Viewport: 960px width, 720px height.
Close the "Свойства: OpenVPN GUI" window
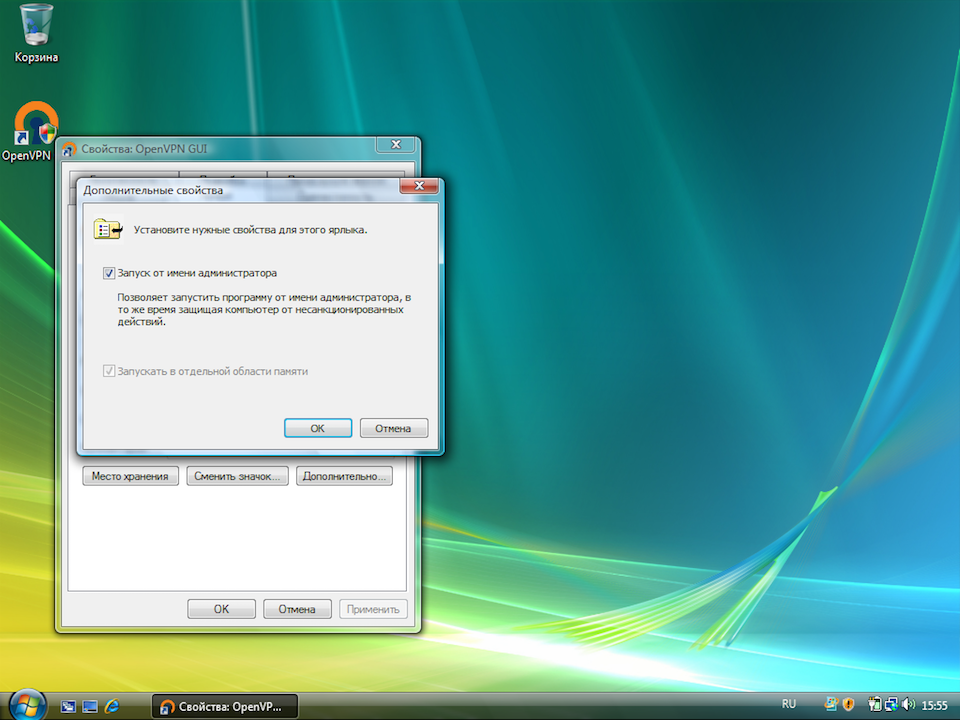point(396,144)
